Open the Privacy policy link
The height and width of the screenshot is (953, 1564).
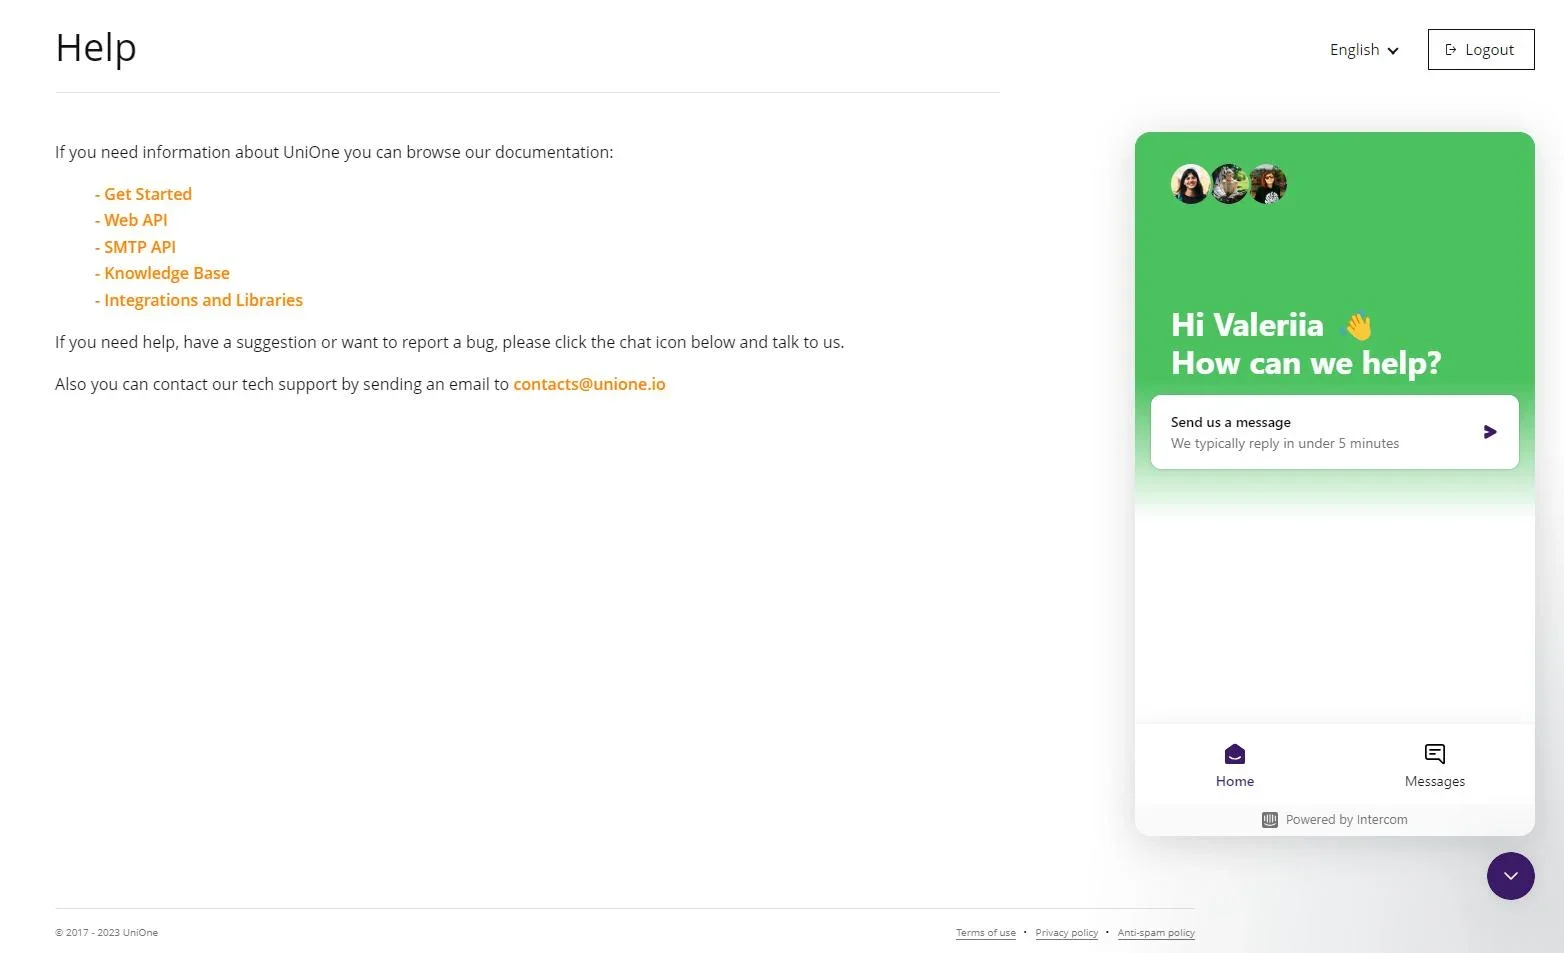1067,933
